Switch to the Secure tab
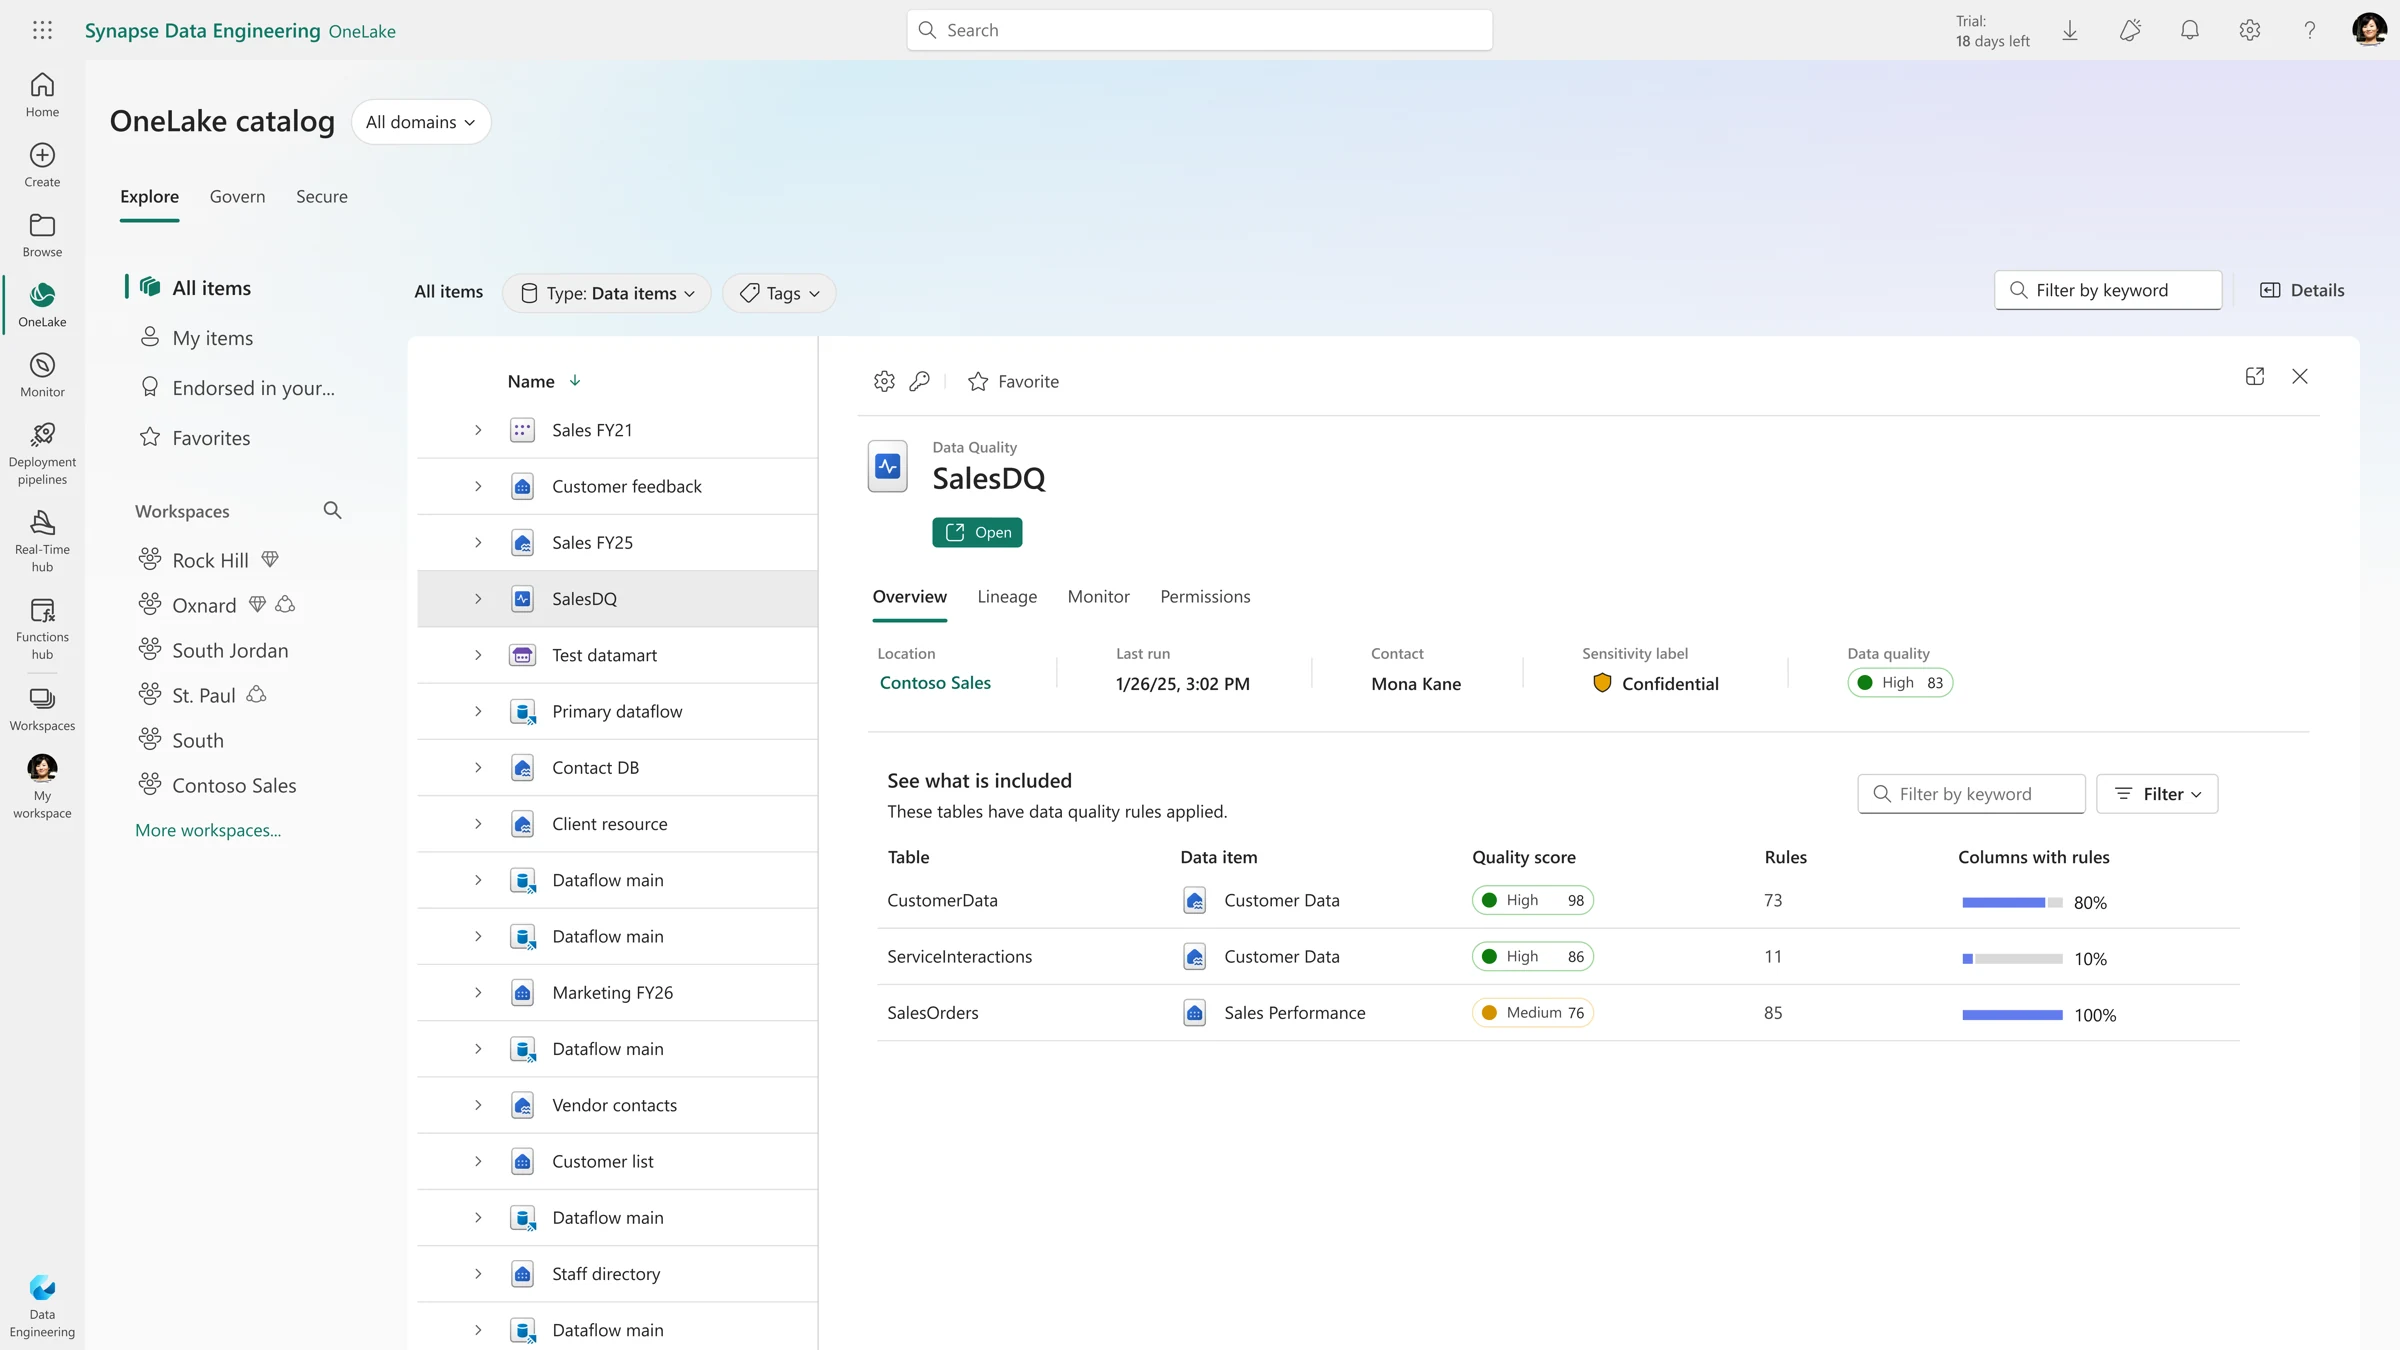Viewport: 2400px width, 1350px height. pos(322,196)
